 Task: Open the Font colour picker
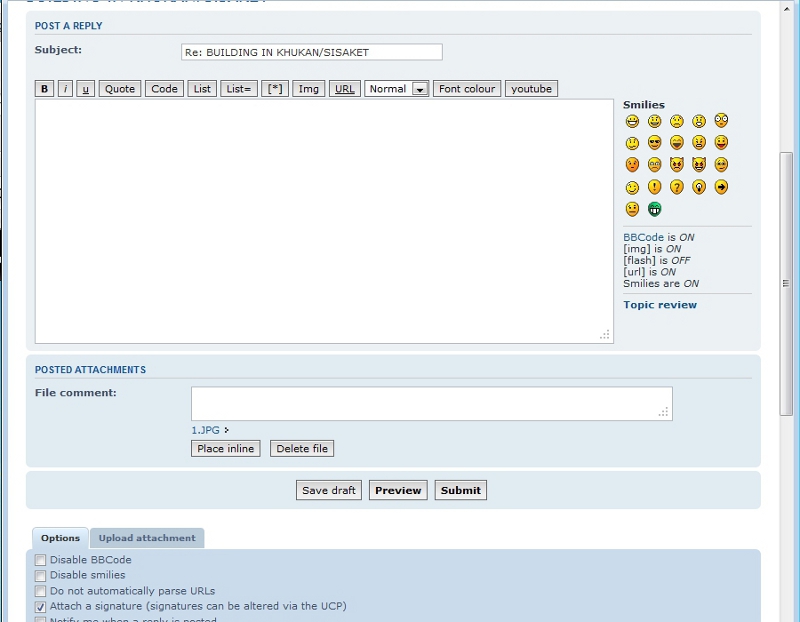(467, 89)
